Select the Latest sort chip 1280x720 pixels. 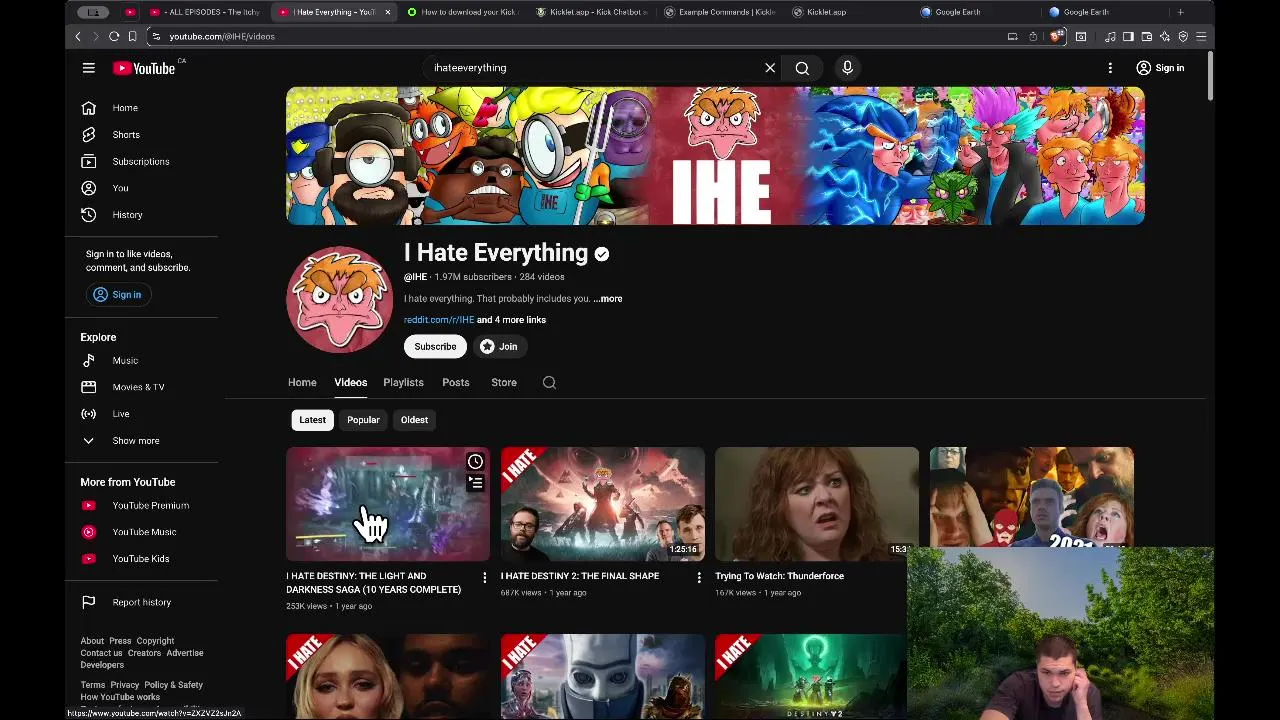point(312,420)
